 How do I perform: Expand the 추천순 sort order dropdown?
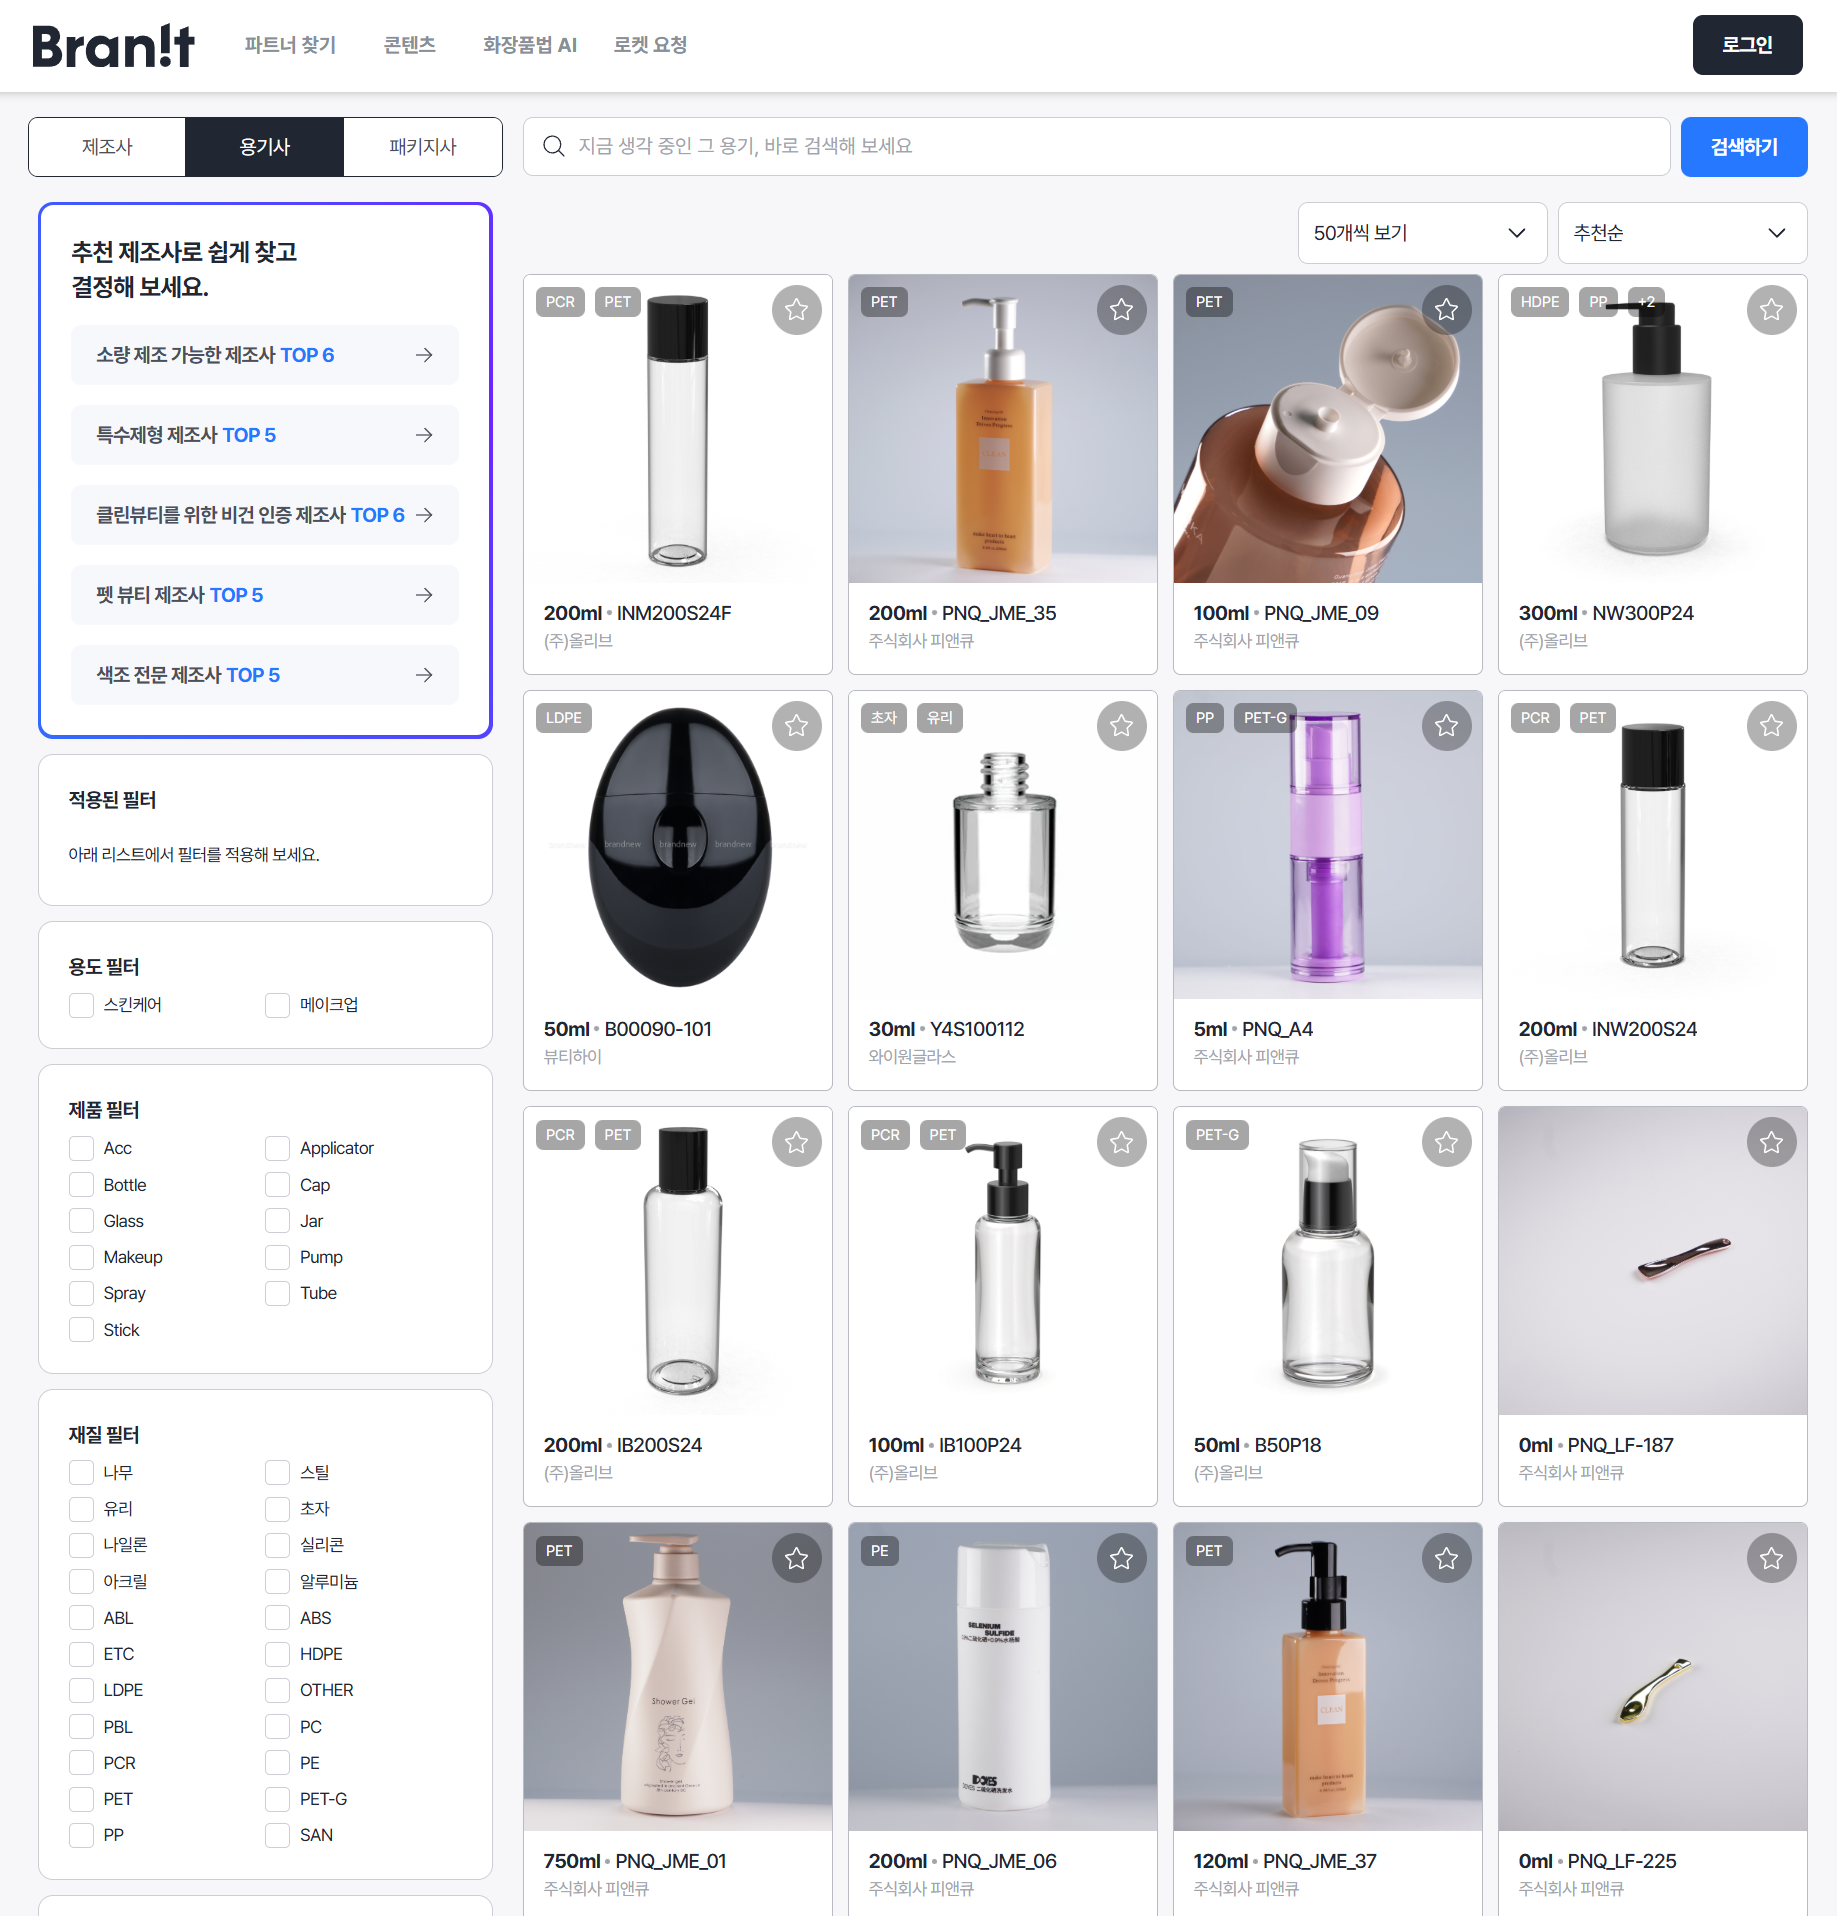1681,233
